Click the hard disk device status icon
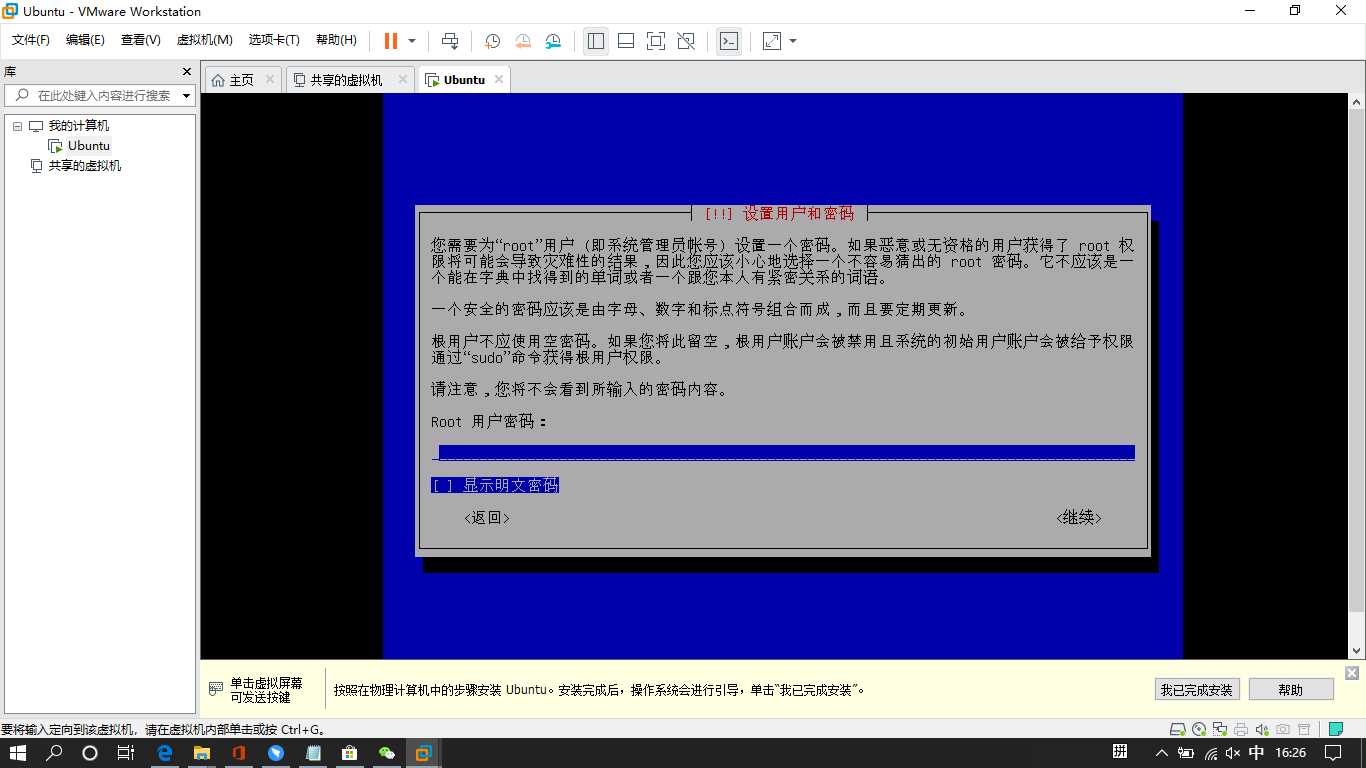Screen dimensions: 1366x768 pos(1178,729)
